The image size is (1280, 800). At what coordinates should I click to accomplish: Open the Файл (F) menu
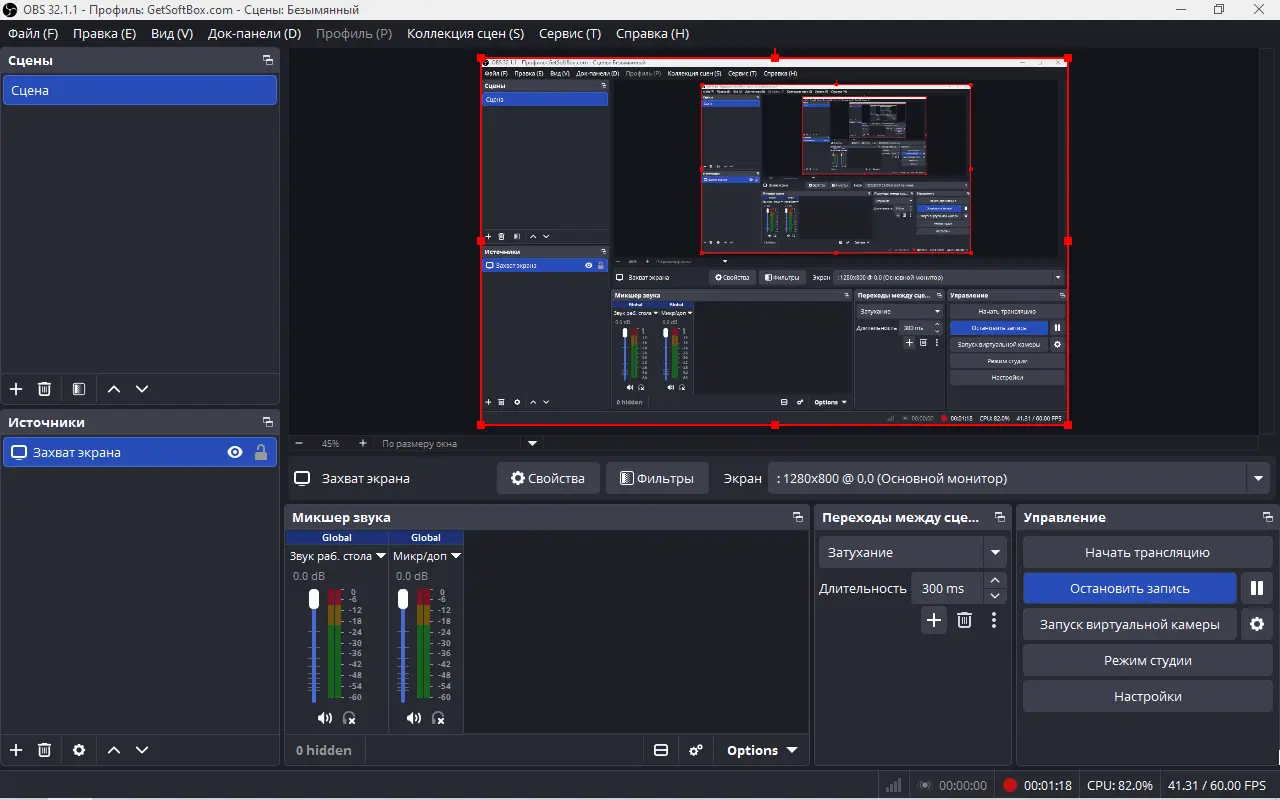(x=33, y=33)
